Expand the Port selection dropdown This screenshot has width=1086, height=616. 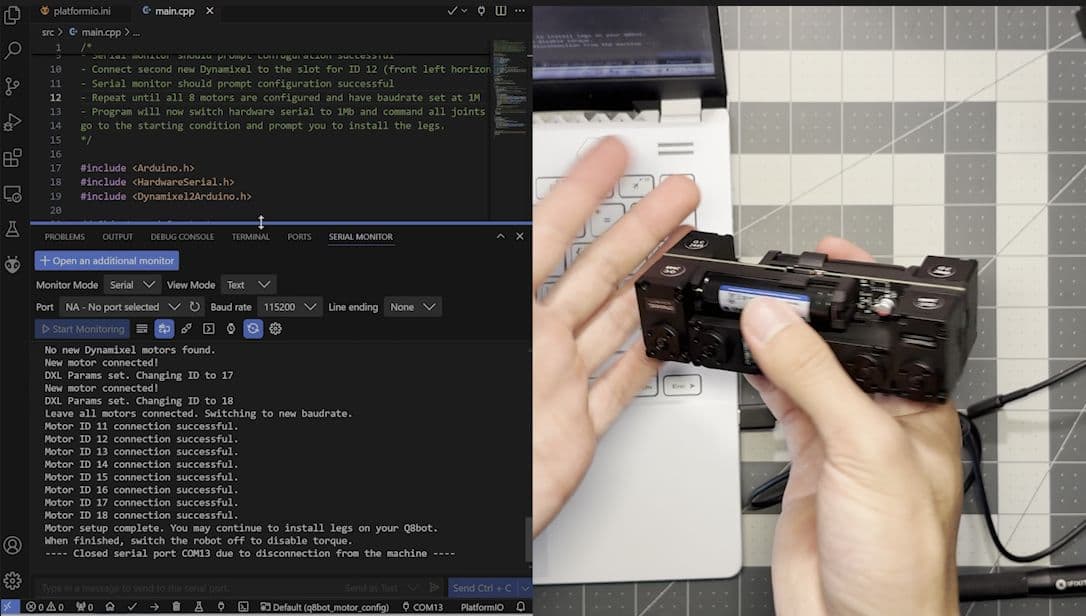coord(122,306)
